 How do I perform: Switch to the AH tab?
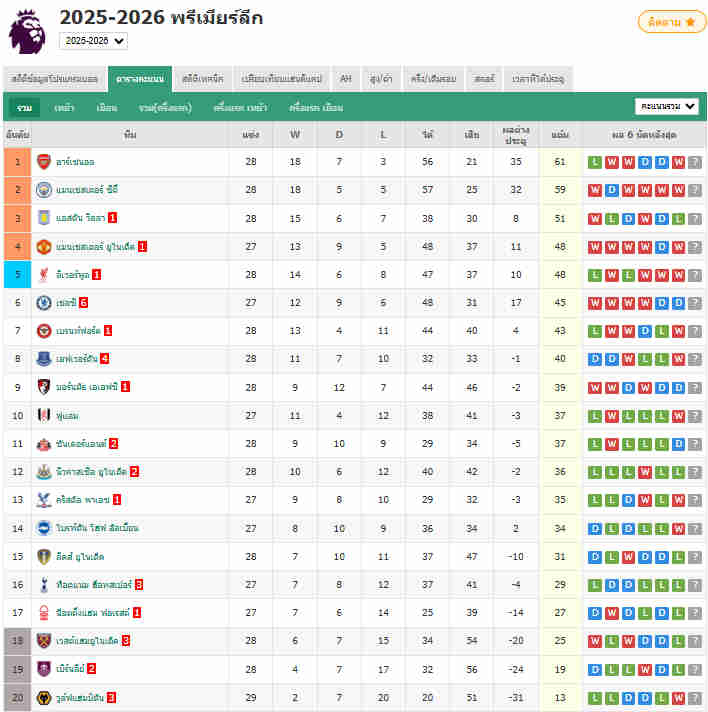[x=346, y=78]
